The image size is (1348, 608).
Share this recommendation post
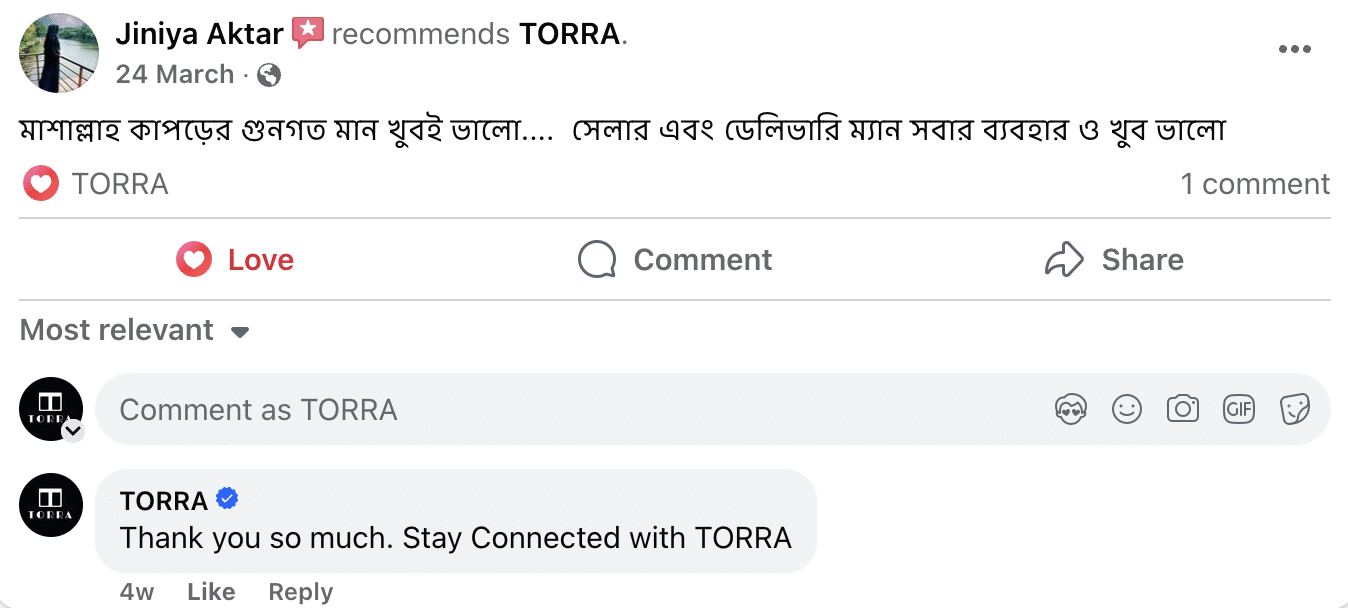pos(1114,260)
